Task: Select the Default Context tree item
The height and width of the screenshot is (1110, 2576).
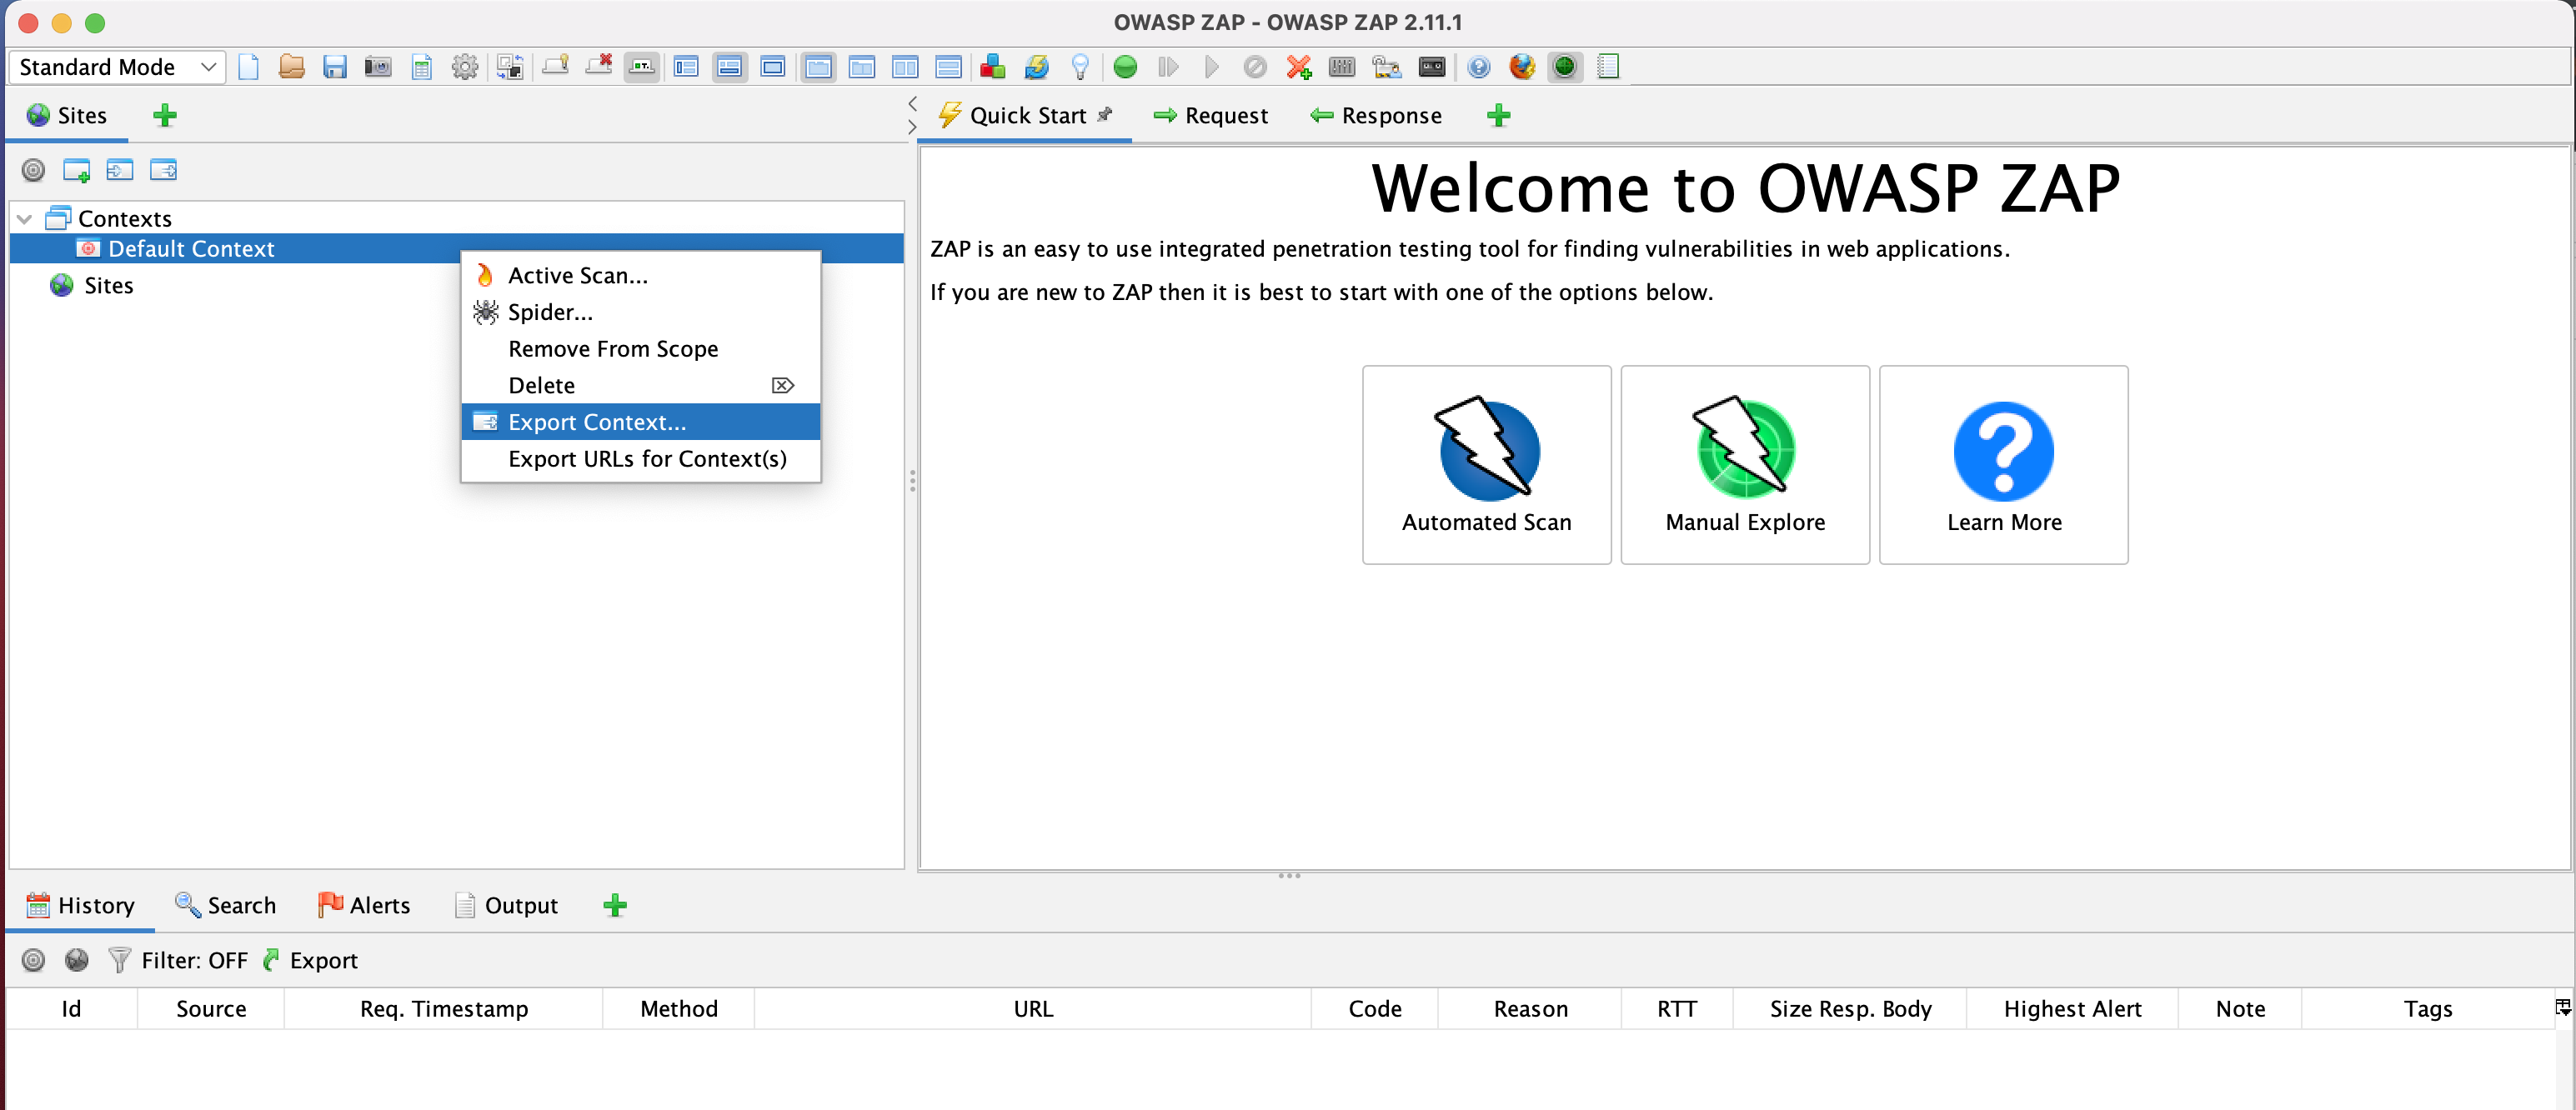Action: coord(456,249)
